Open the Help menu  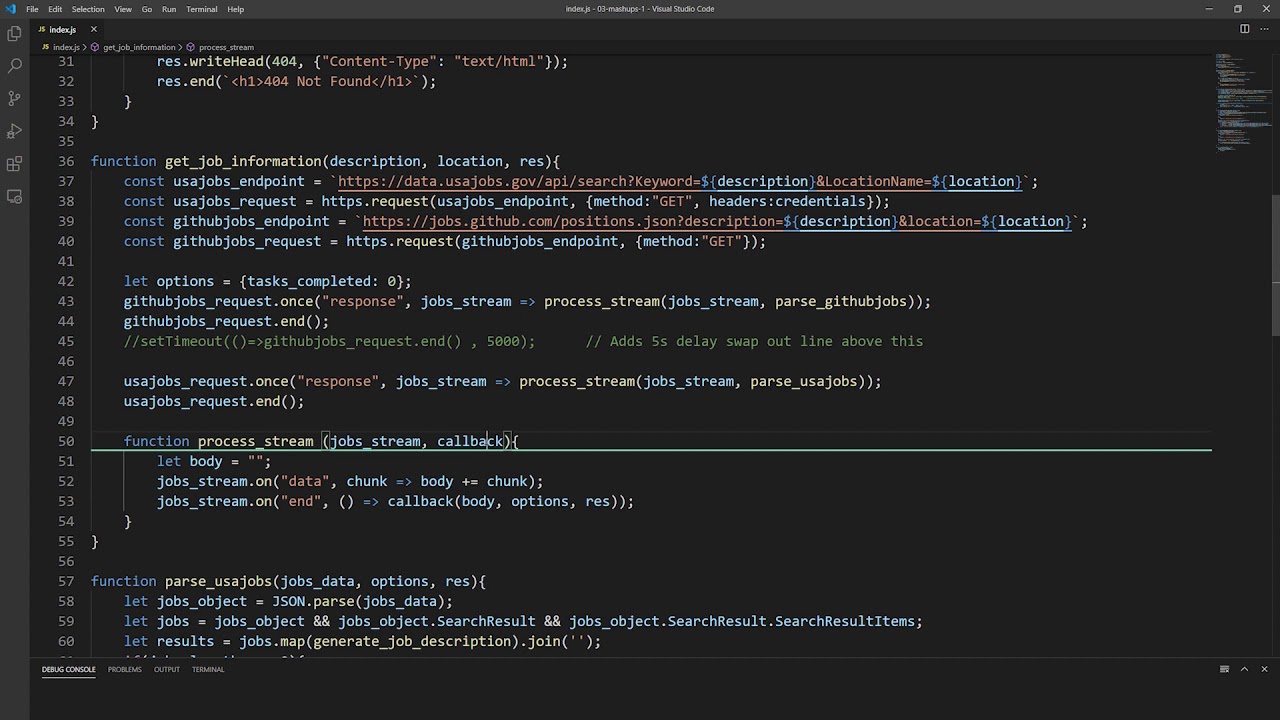pos(235,9)
